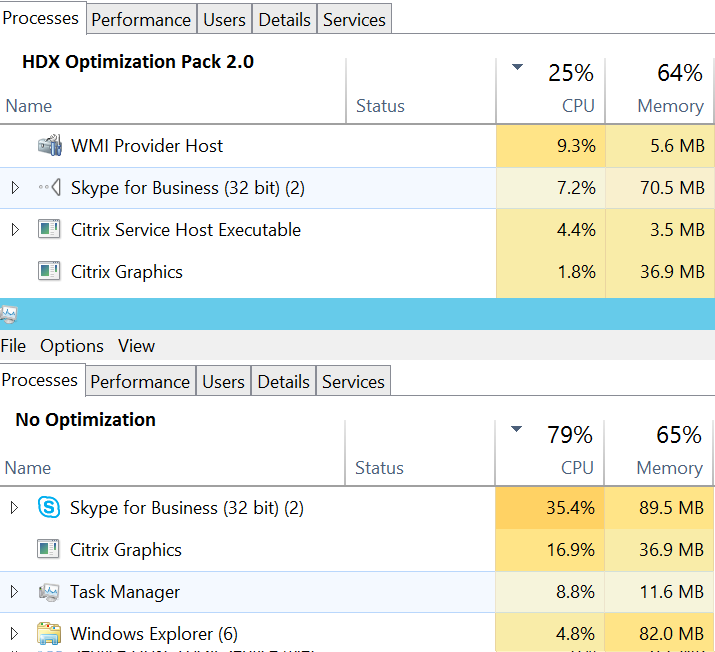
Task: Switch to Performance tab in upper window
Action: tap(141, 20)
